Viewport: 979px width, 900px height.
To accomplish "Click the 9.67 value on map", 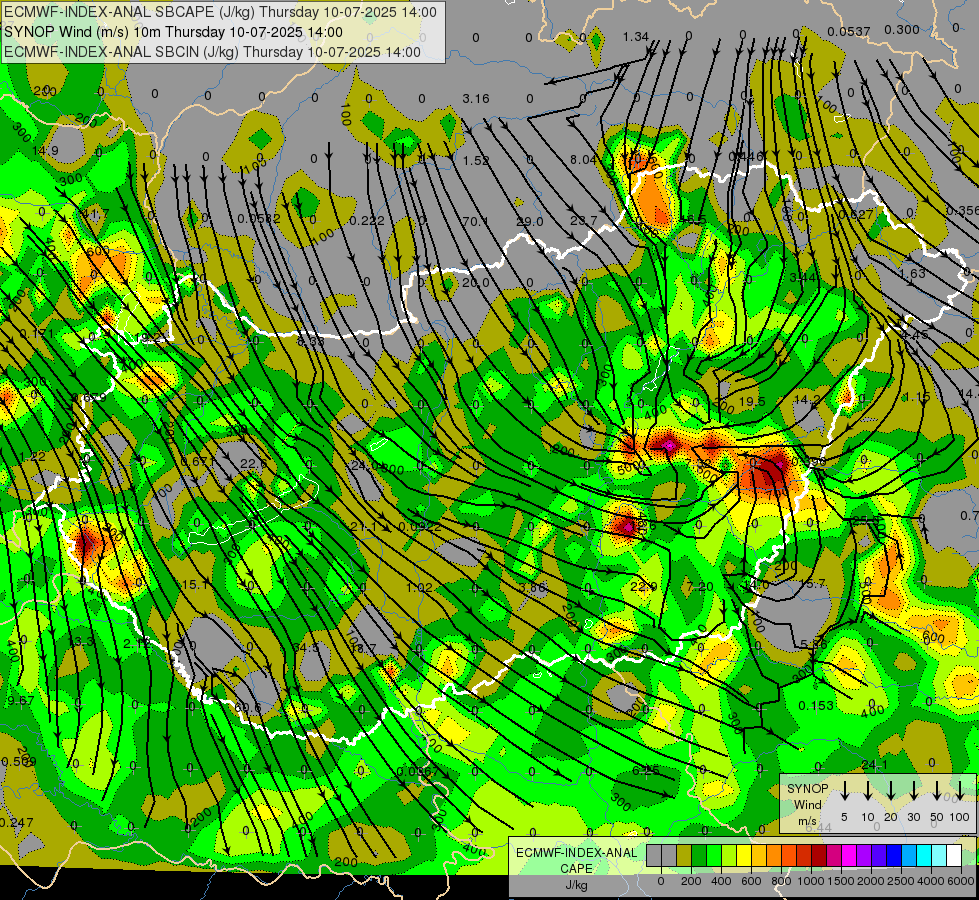I will coord(21,701).
